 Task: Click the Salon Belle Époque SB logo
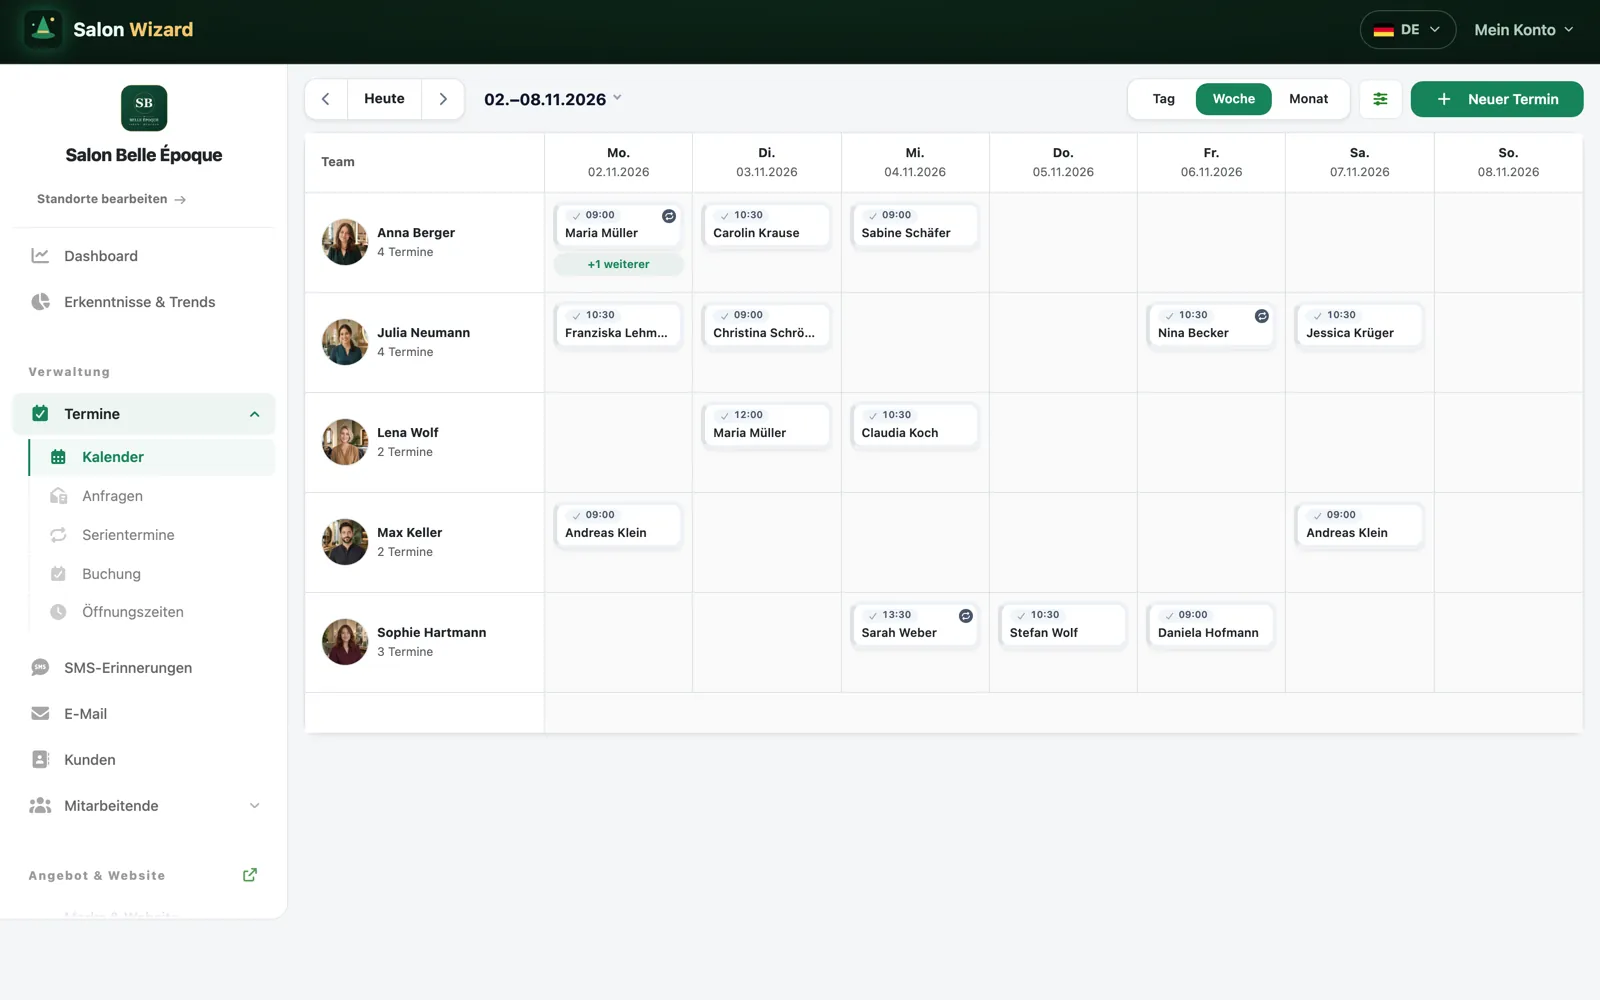[144, 108]
